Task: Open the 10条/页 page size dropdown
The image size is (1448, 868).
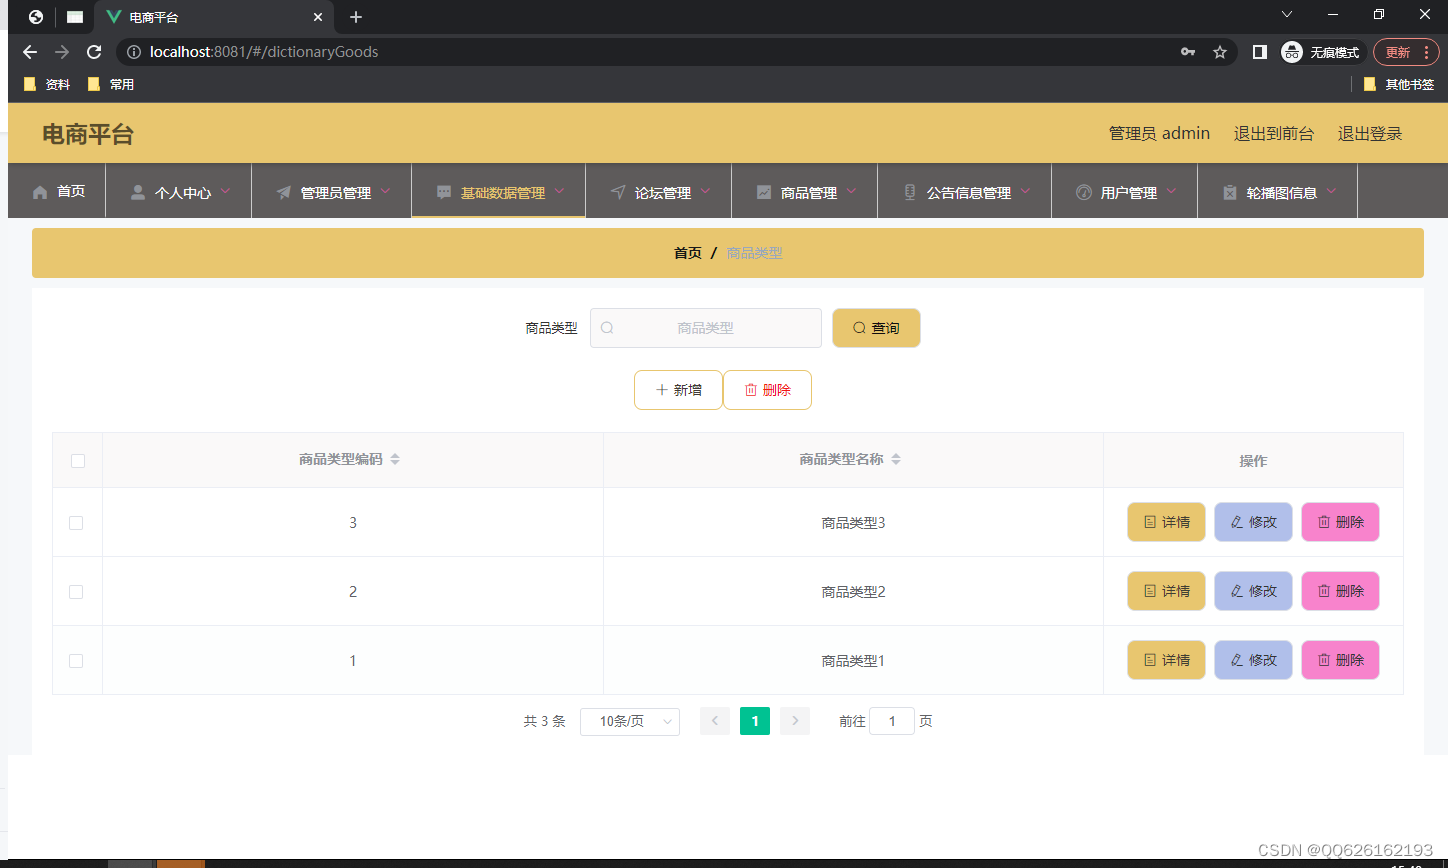Action: point(630,721)
